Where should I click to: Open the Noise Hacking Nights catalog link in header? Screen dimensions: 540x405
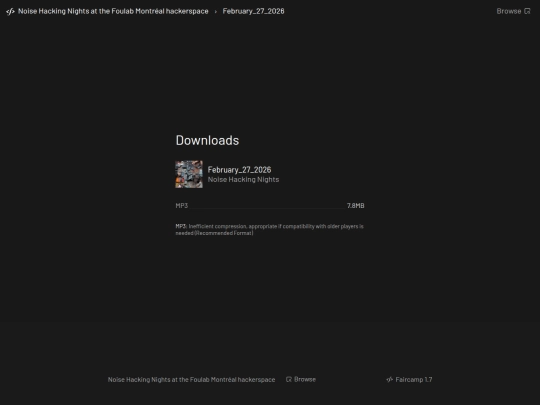(113, 11)
